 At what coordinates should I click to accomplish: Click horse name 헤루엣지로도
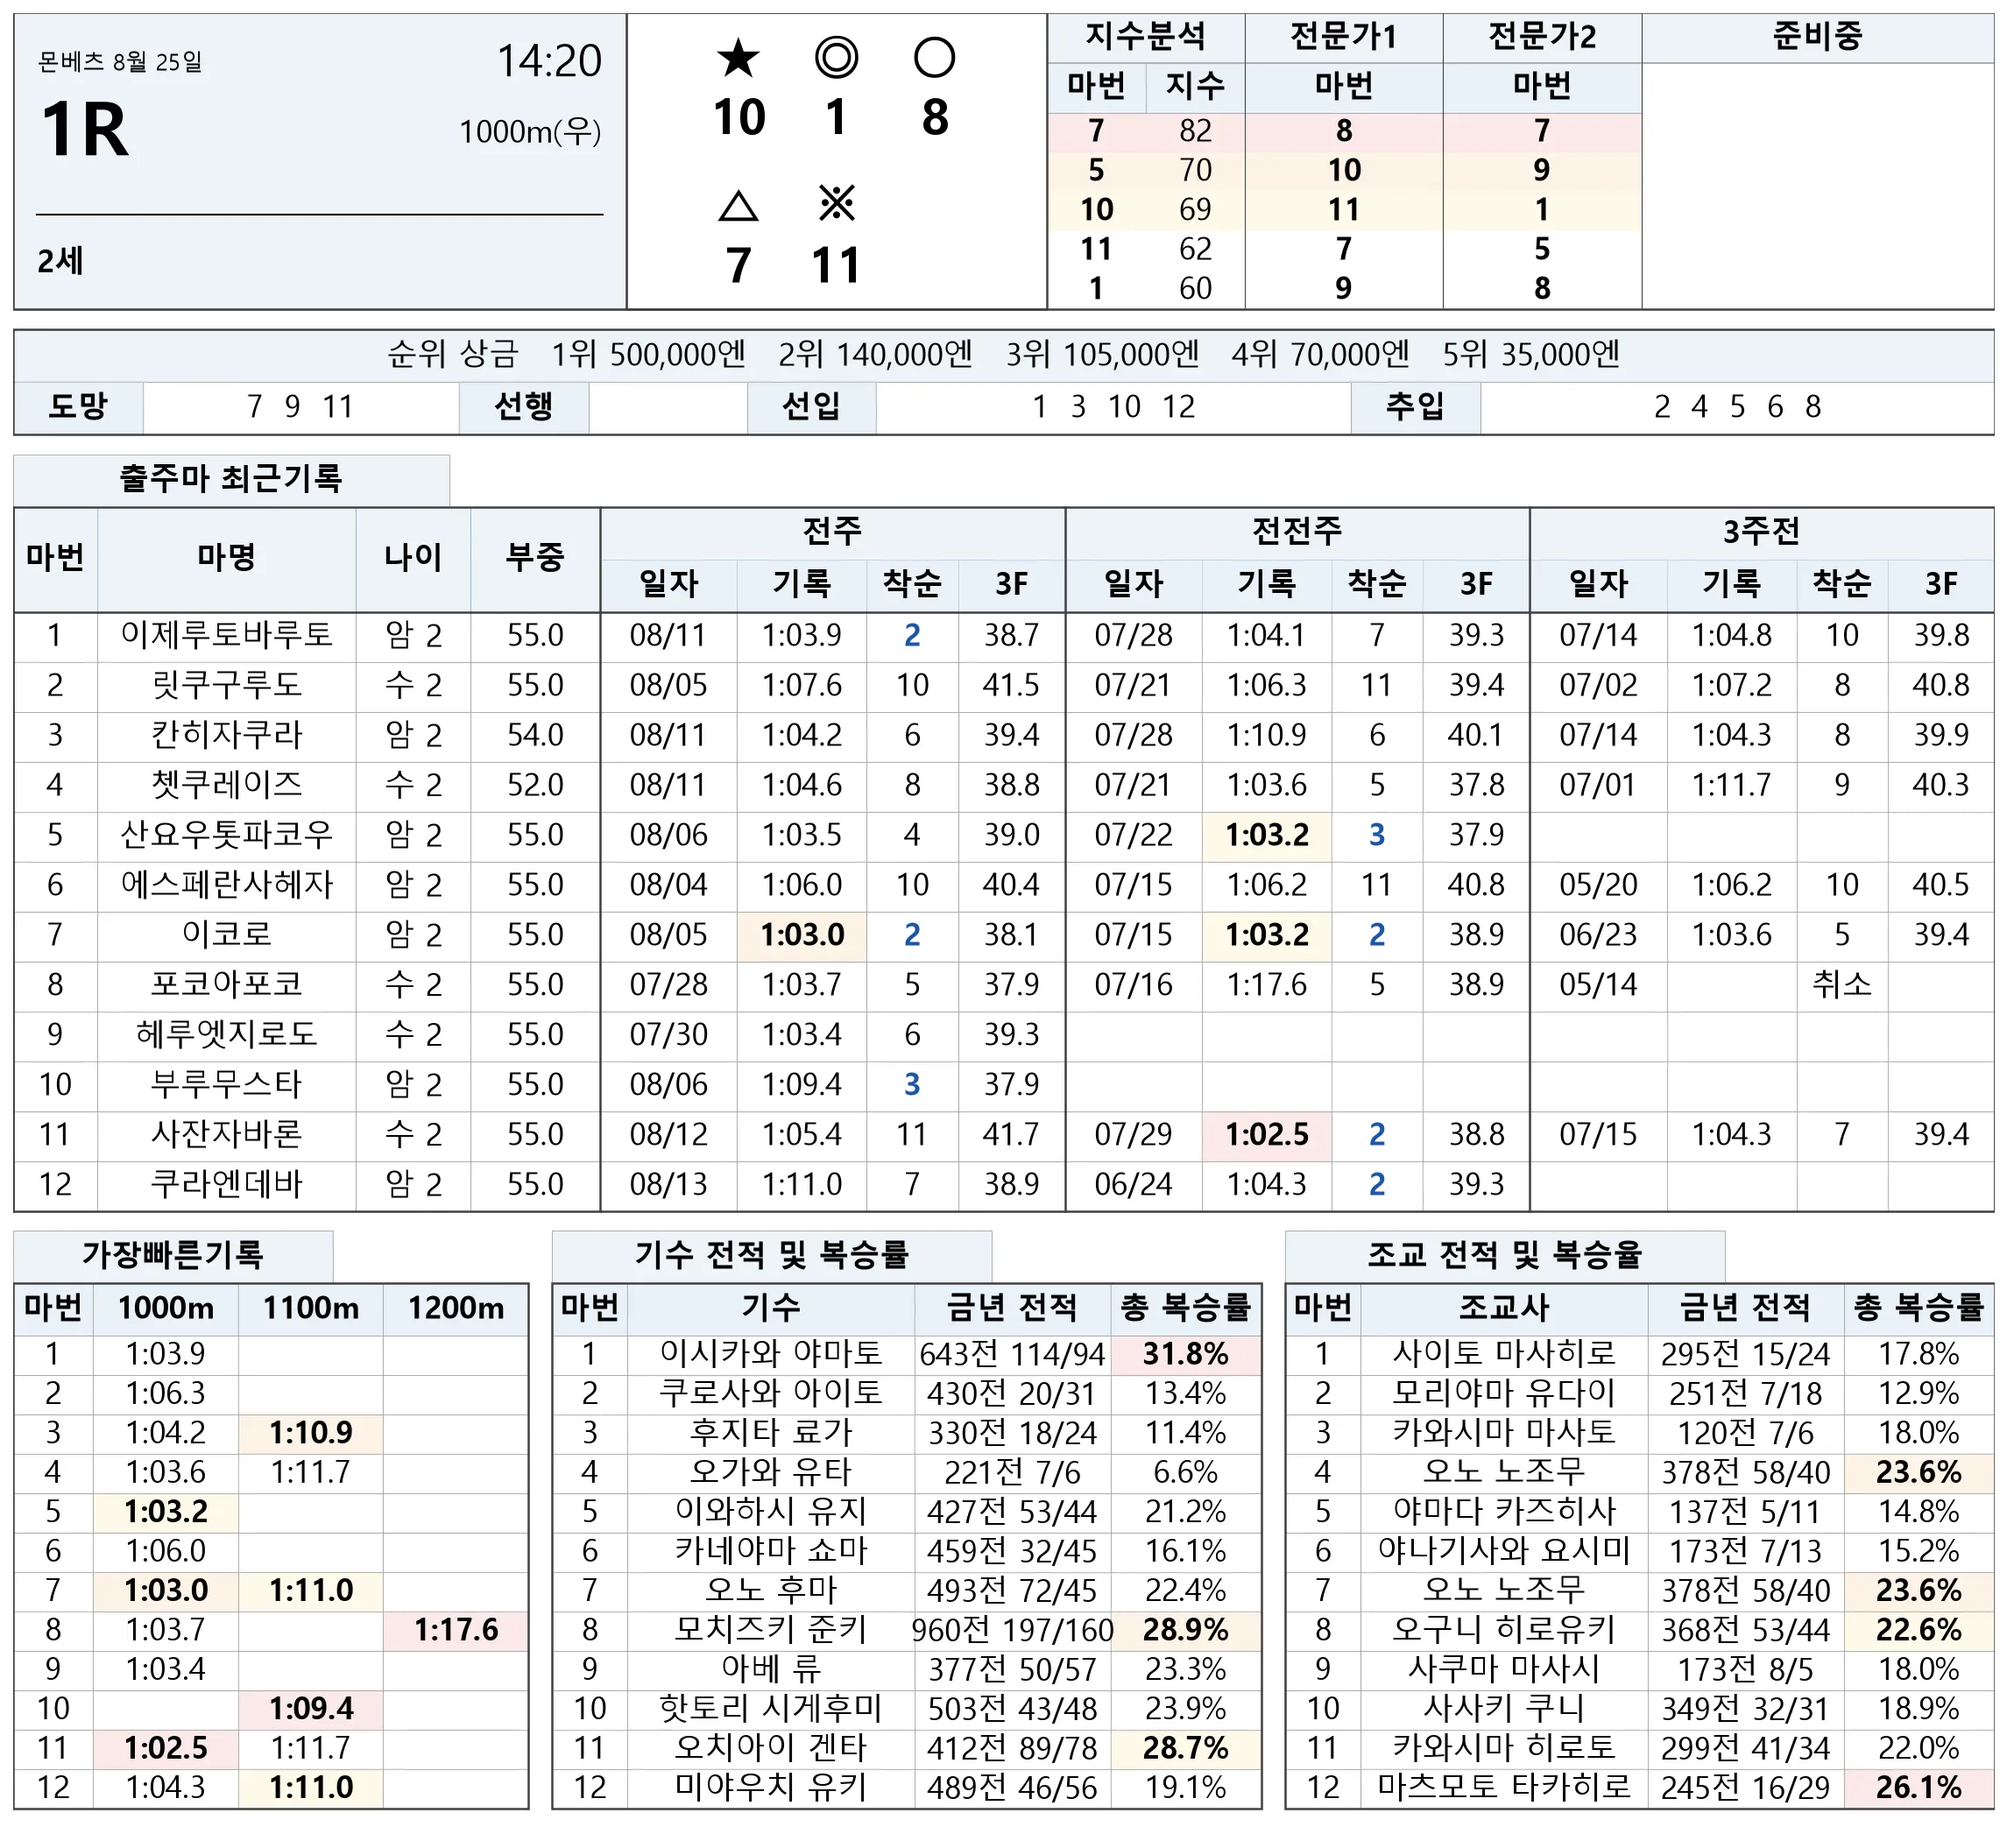click(x=226, y=1035)
